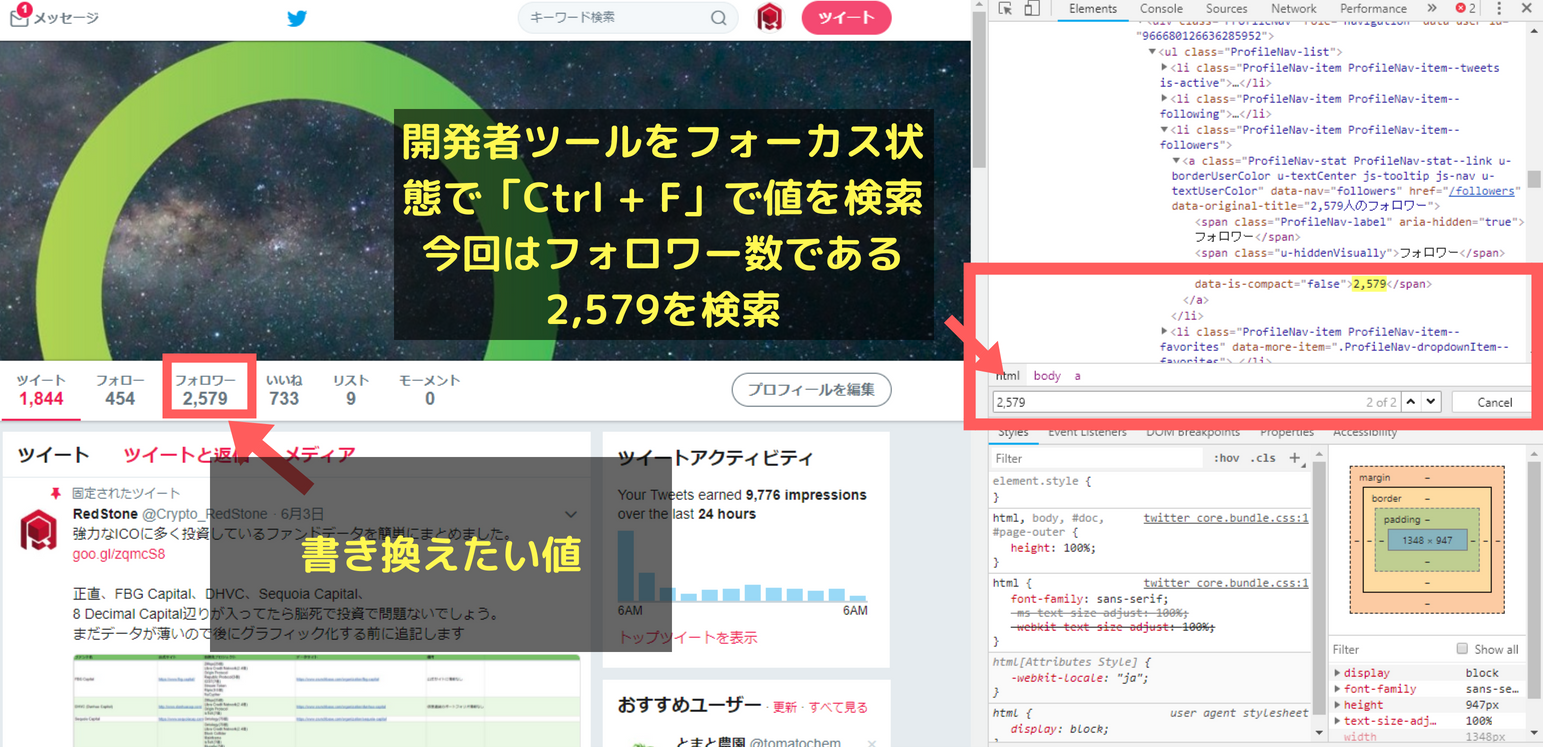Switch to the Console tab
The width and height of the screenshot is (1543, 747).
pos(1161,9)
